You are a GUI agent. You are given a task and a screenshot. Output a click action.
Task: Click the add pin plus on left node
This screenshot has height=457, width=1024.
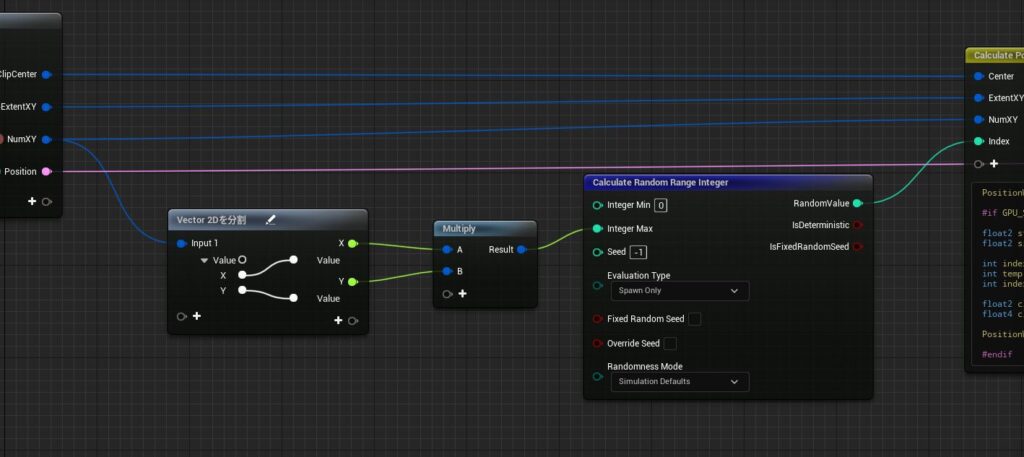(x=31, y=201)
